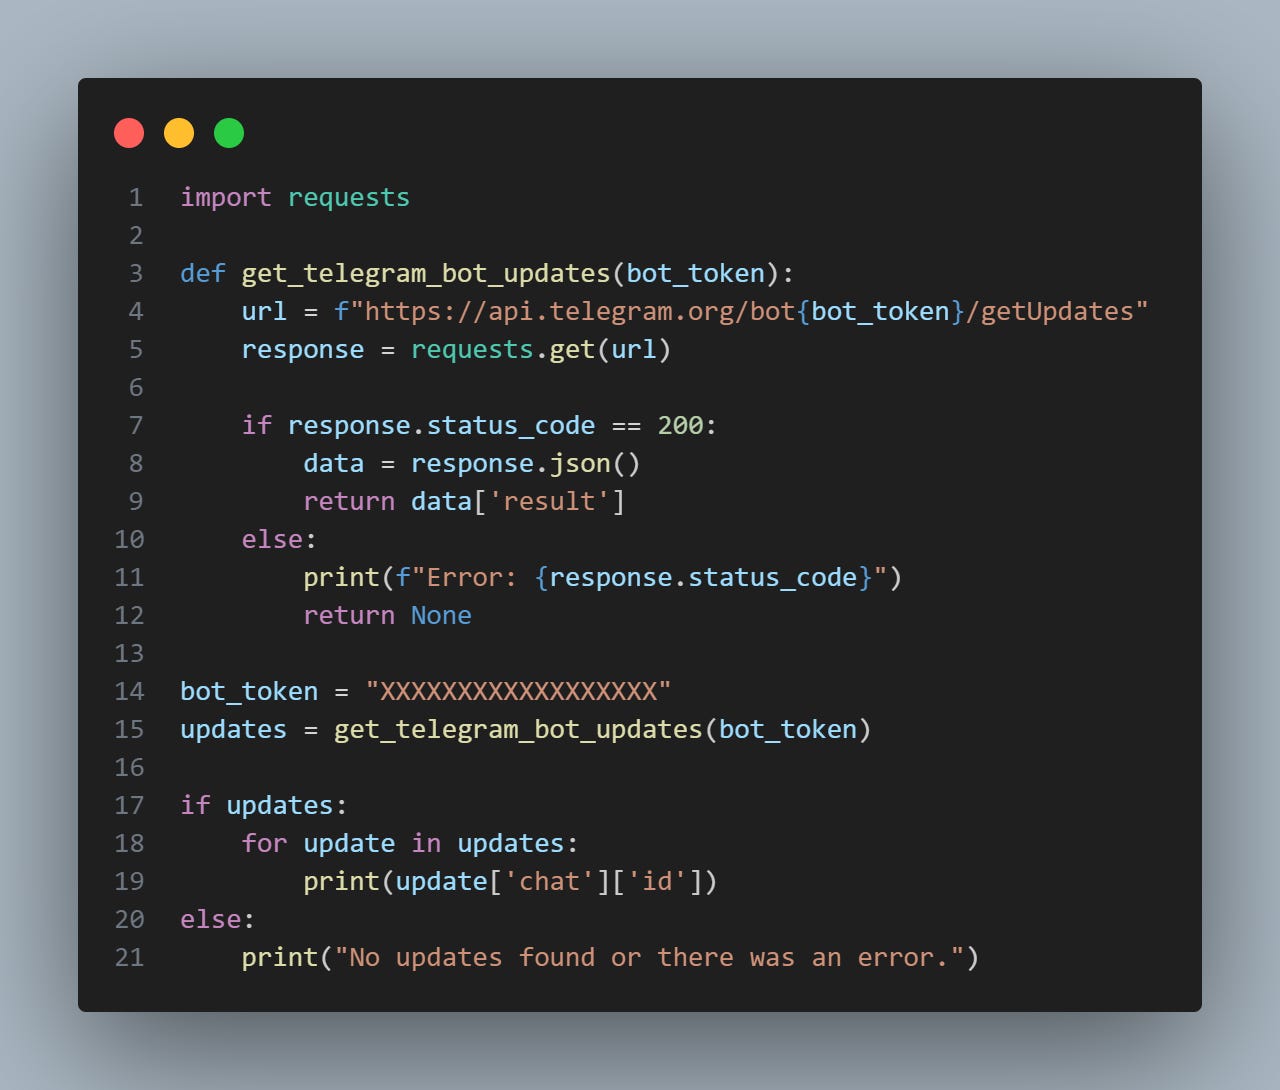Image resolution: width=1280 pixels, height=1090 pixels.
Task: Click the 200 status code number
Action: pos(681,426)
